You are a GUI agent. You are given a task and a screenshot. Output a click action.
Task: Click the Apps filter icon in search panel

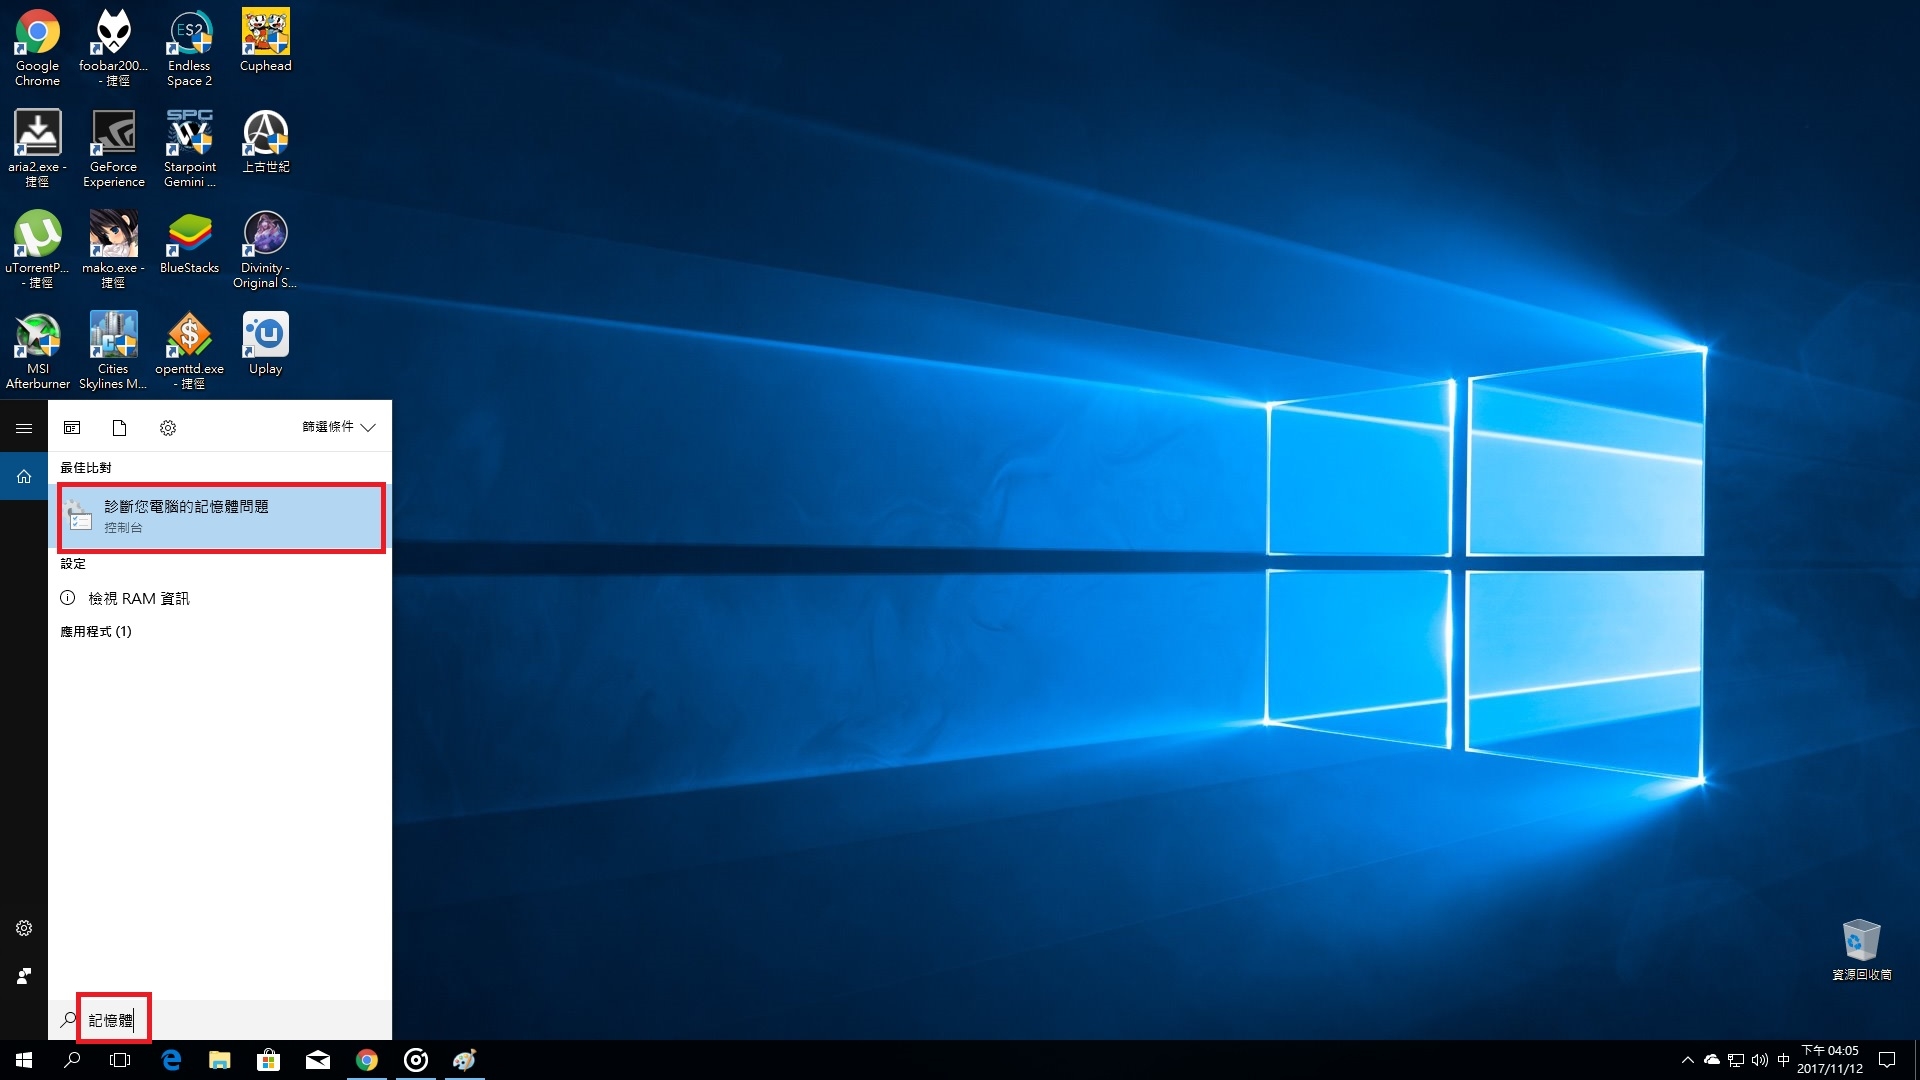pyautogui.click(x=72, y=428)
